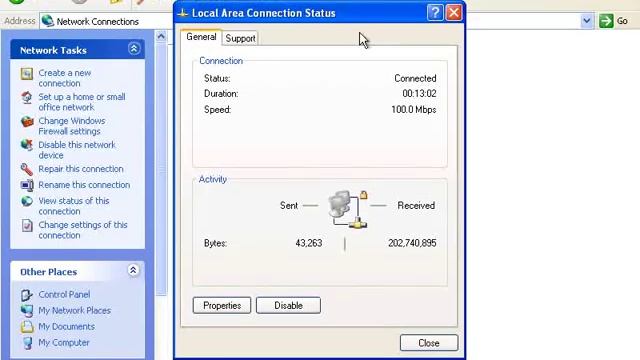Click the Change settings of this connection icon
This screenshot has width=640, height=360.
point(27,225)
